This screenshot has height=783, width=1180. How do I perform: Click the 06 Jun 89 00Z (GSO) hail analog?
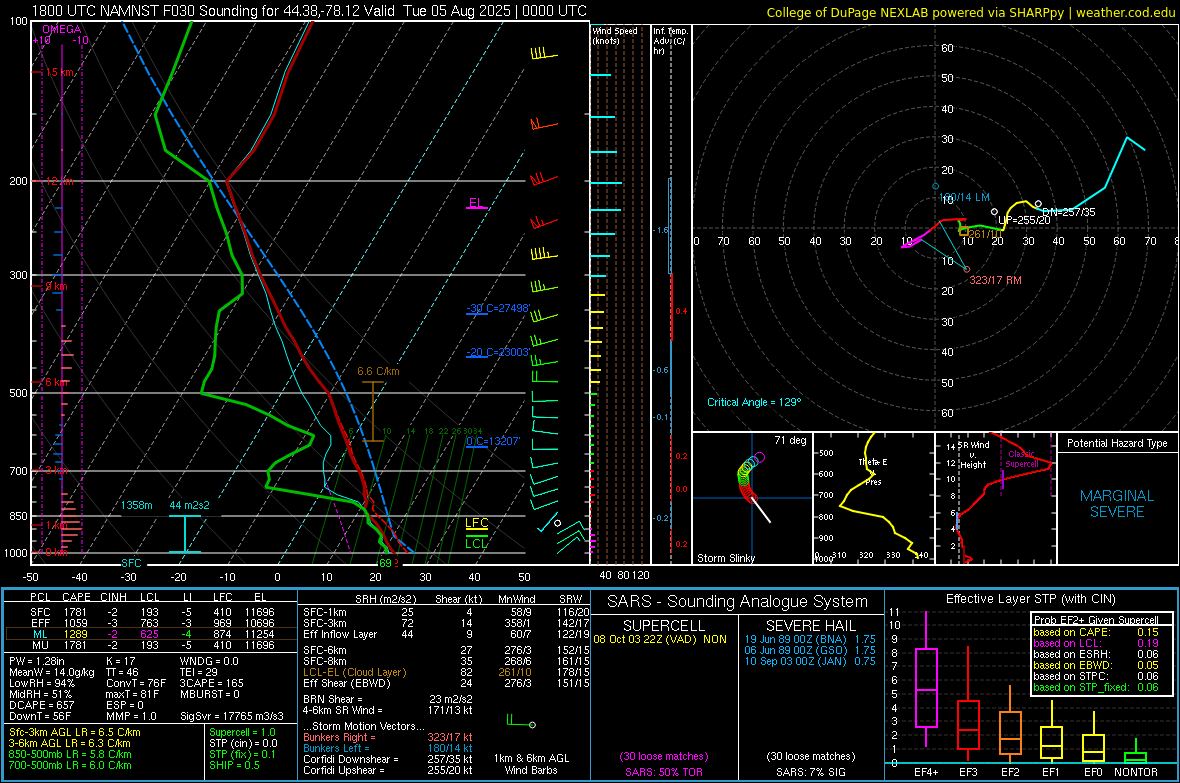pos(810,650)
